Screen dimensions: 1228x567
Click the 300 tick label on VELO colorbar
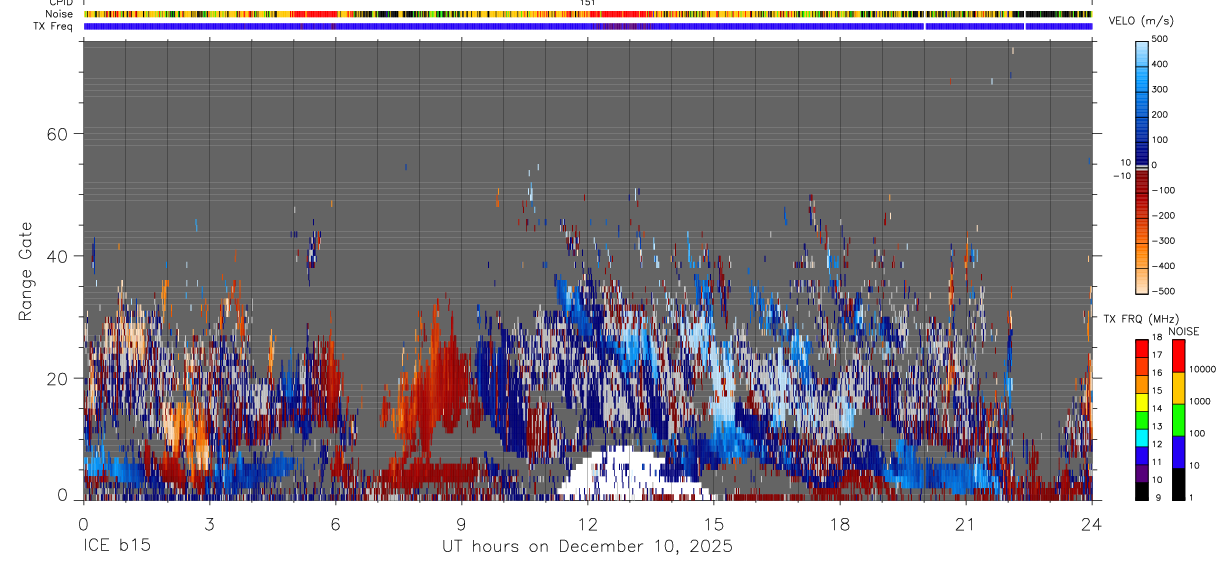pos(1161,89)
